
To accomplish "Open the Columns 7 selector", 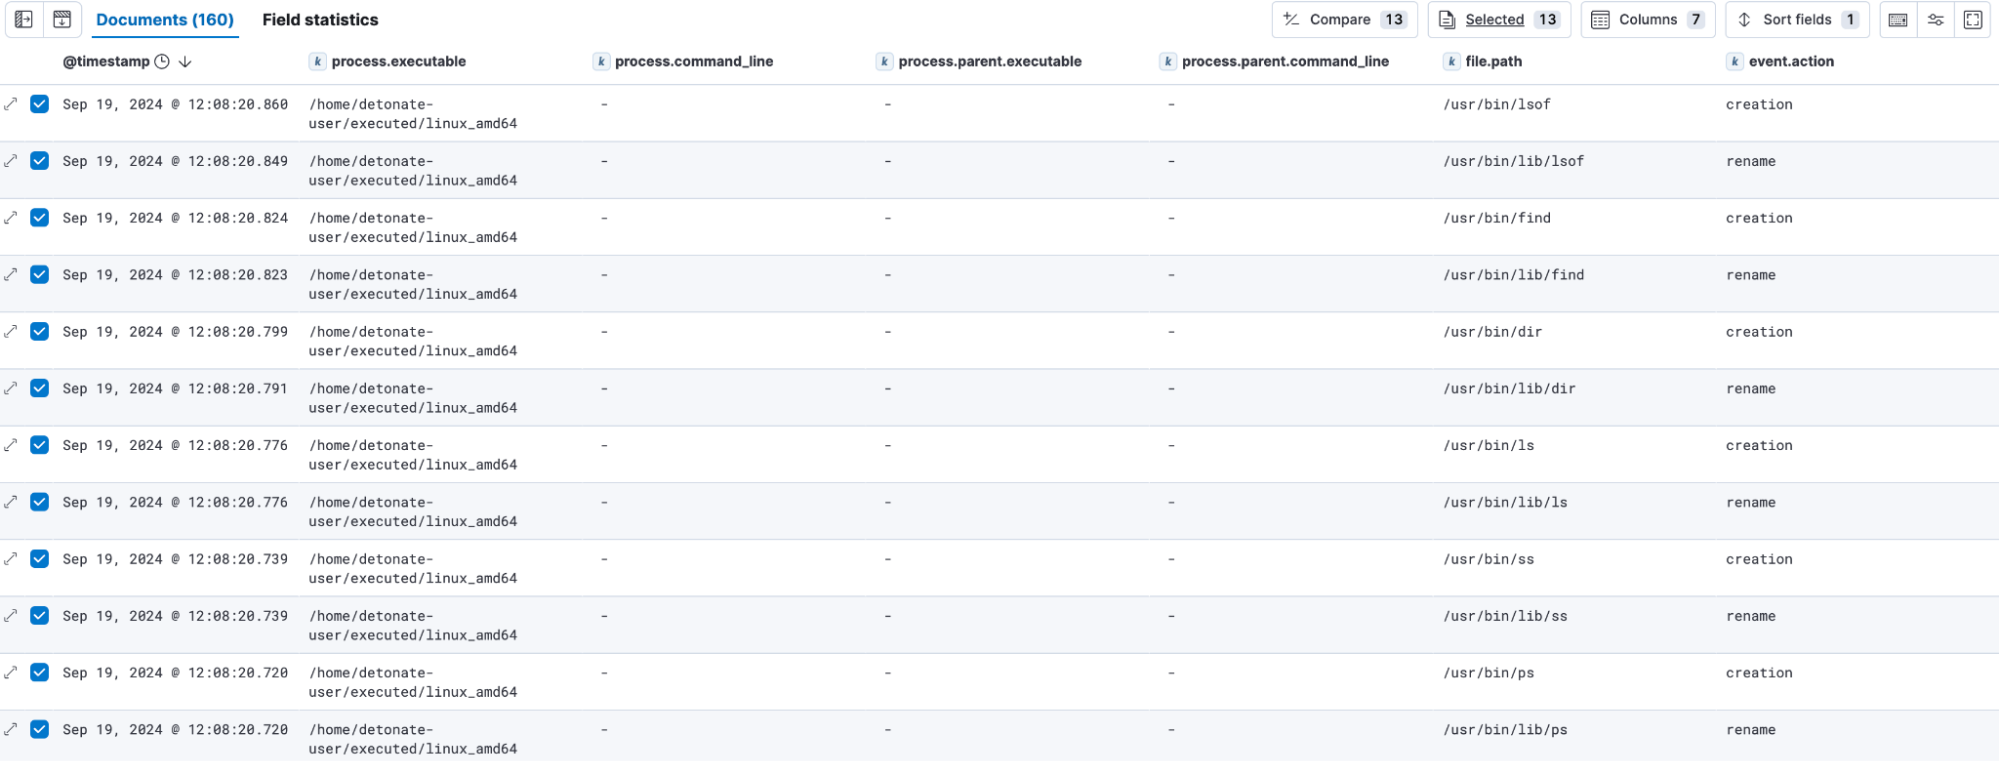I will [1647, 20].
